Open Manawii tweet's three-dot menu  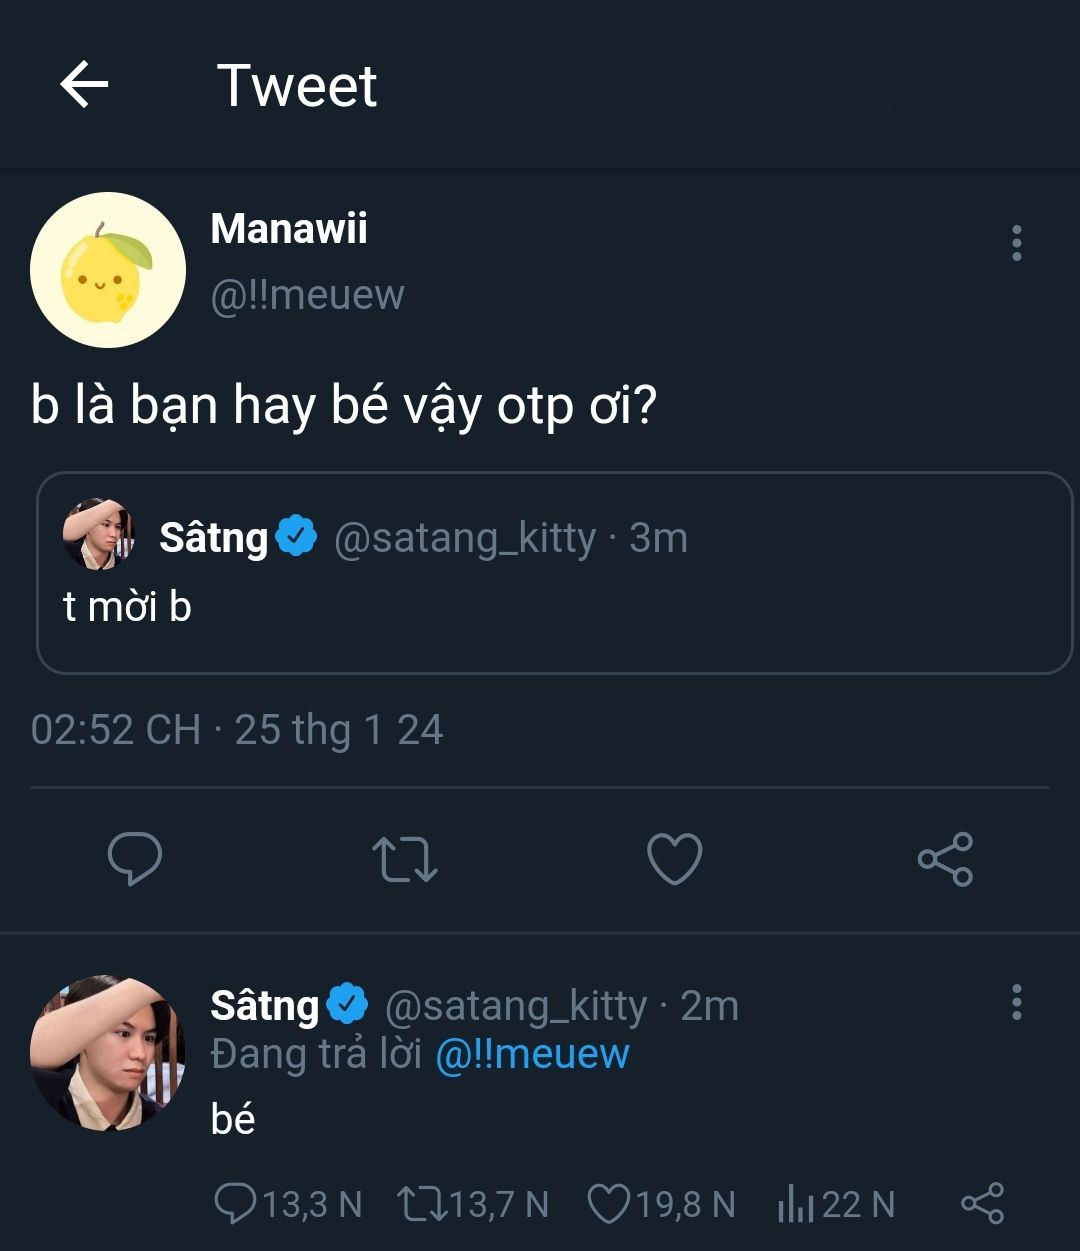[1016, 243]
